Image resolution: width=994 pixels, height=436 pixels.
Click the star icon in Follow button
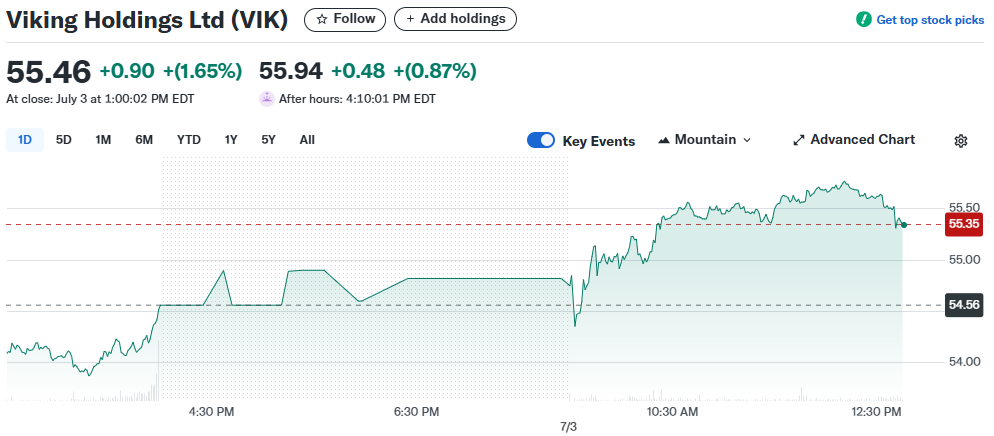pos(322,19)
